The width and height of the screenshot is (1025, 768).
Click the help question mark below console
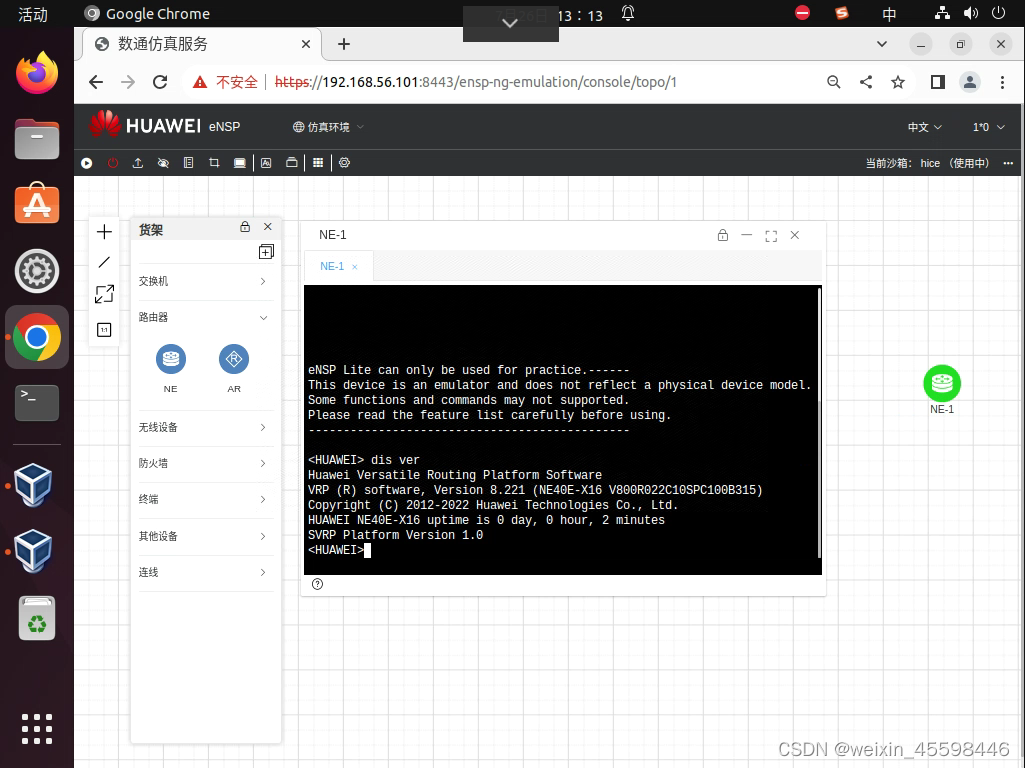pos(317,584)
